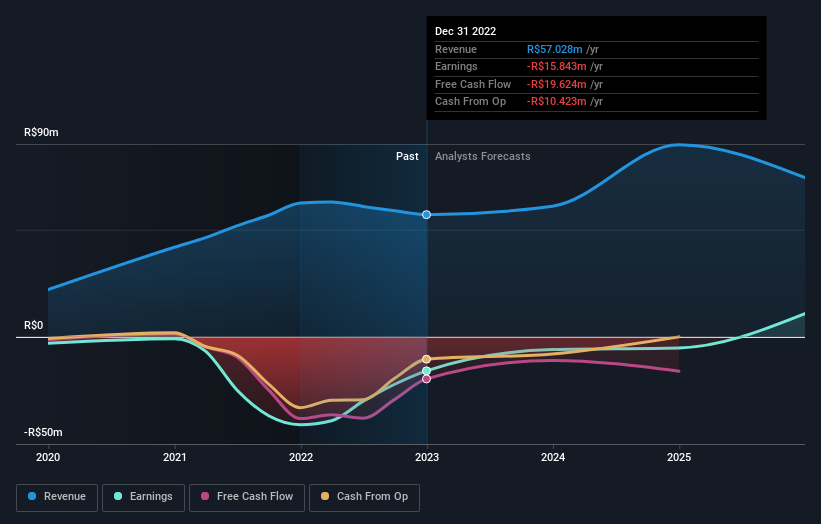Click the 2020 x-axis label
The image size is (821, 524).
click(x=48, y=457)
